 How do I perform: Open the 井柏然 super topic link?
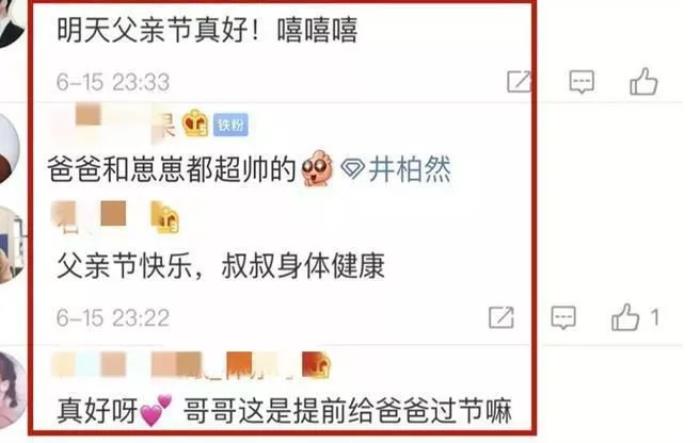click(x=409, y=170)
